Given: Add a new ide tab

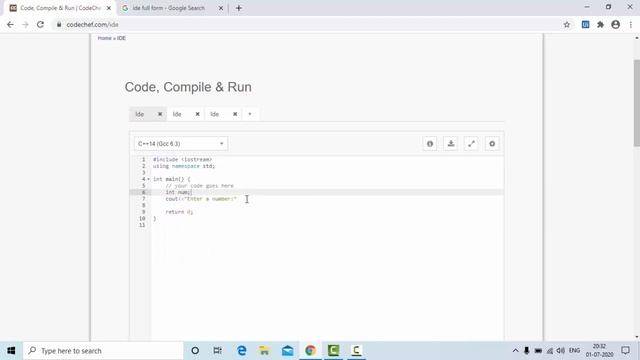Looking at the screenshot, I should point(250,114).
